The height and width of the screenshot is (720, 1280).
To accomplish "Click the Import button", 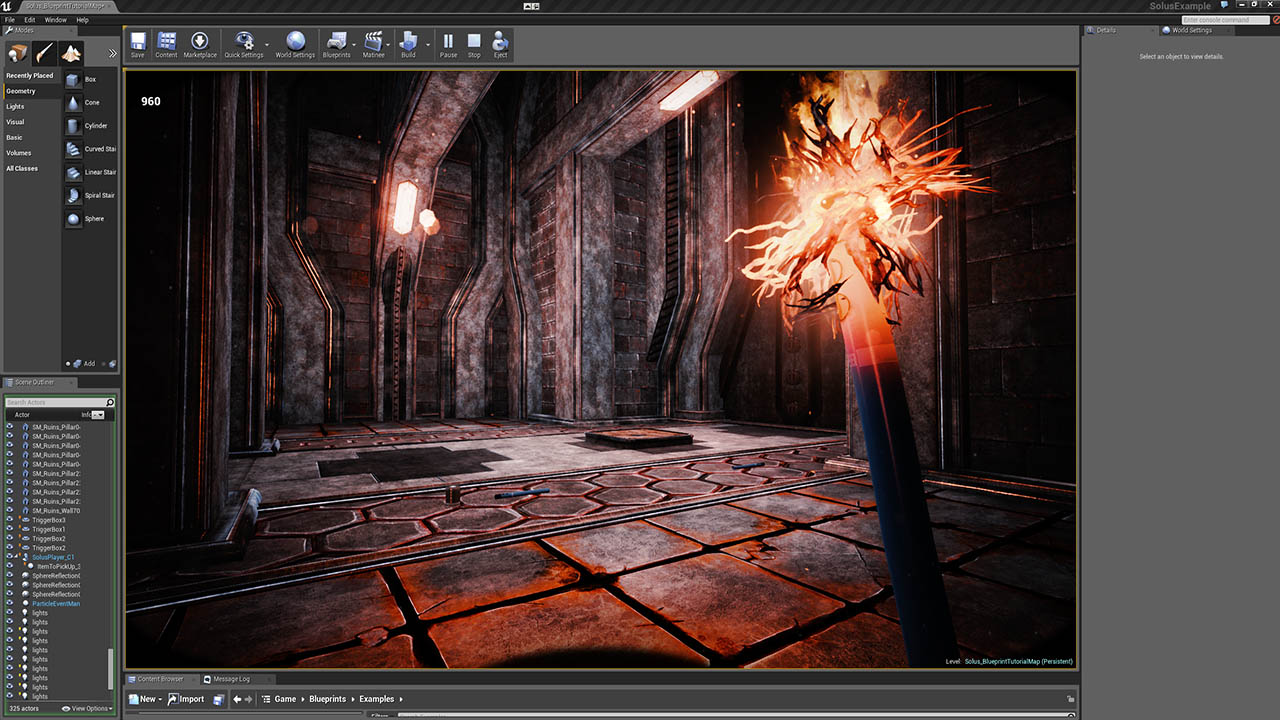I will pyautogui.click(x=186, y=699).
